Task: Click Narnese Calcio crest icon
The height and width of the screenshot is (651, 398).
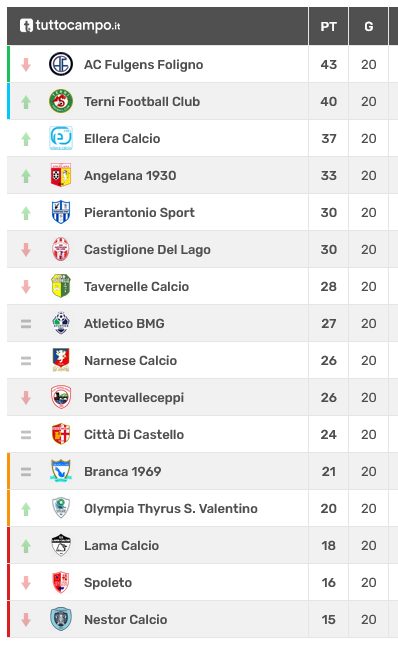Action: click(x=61, y=360)
